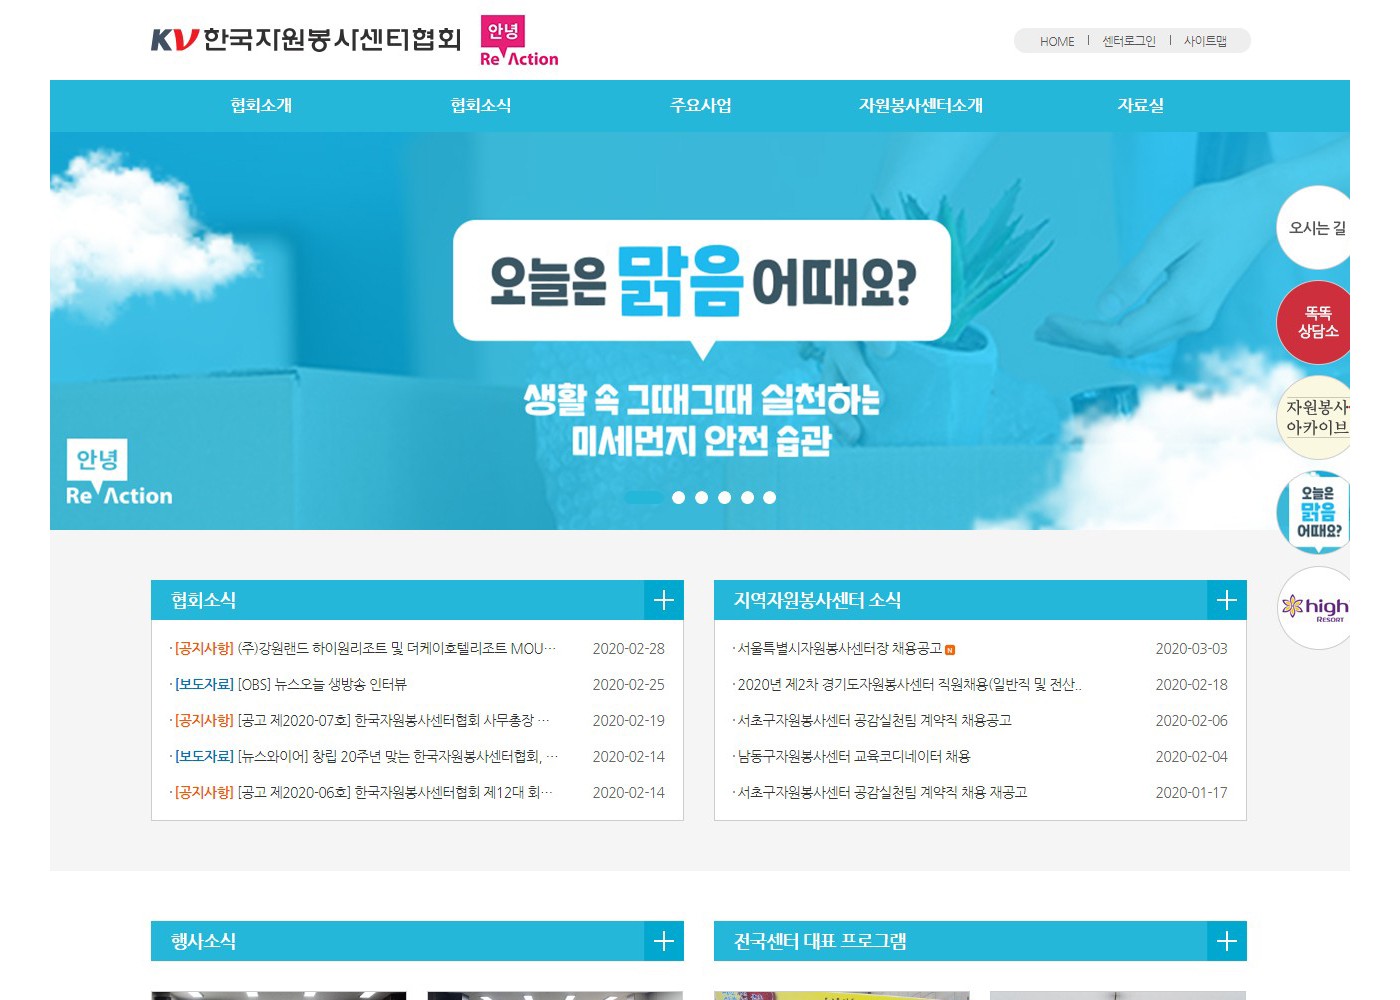The width and height of the screenshot is (1400, 1000).
Task: Open the red 똑똑 상담소 side button
Action: point(1315,322)
